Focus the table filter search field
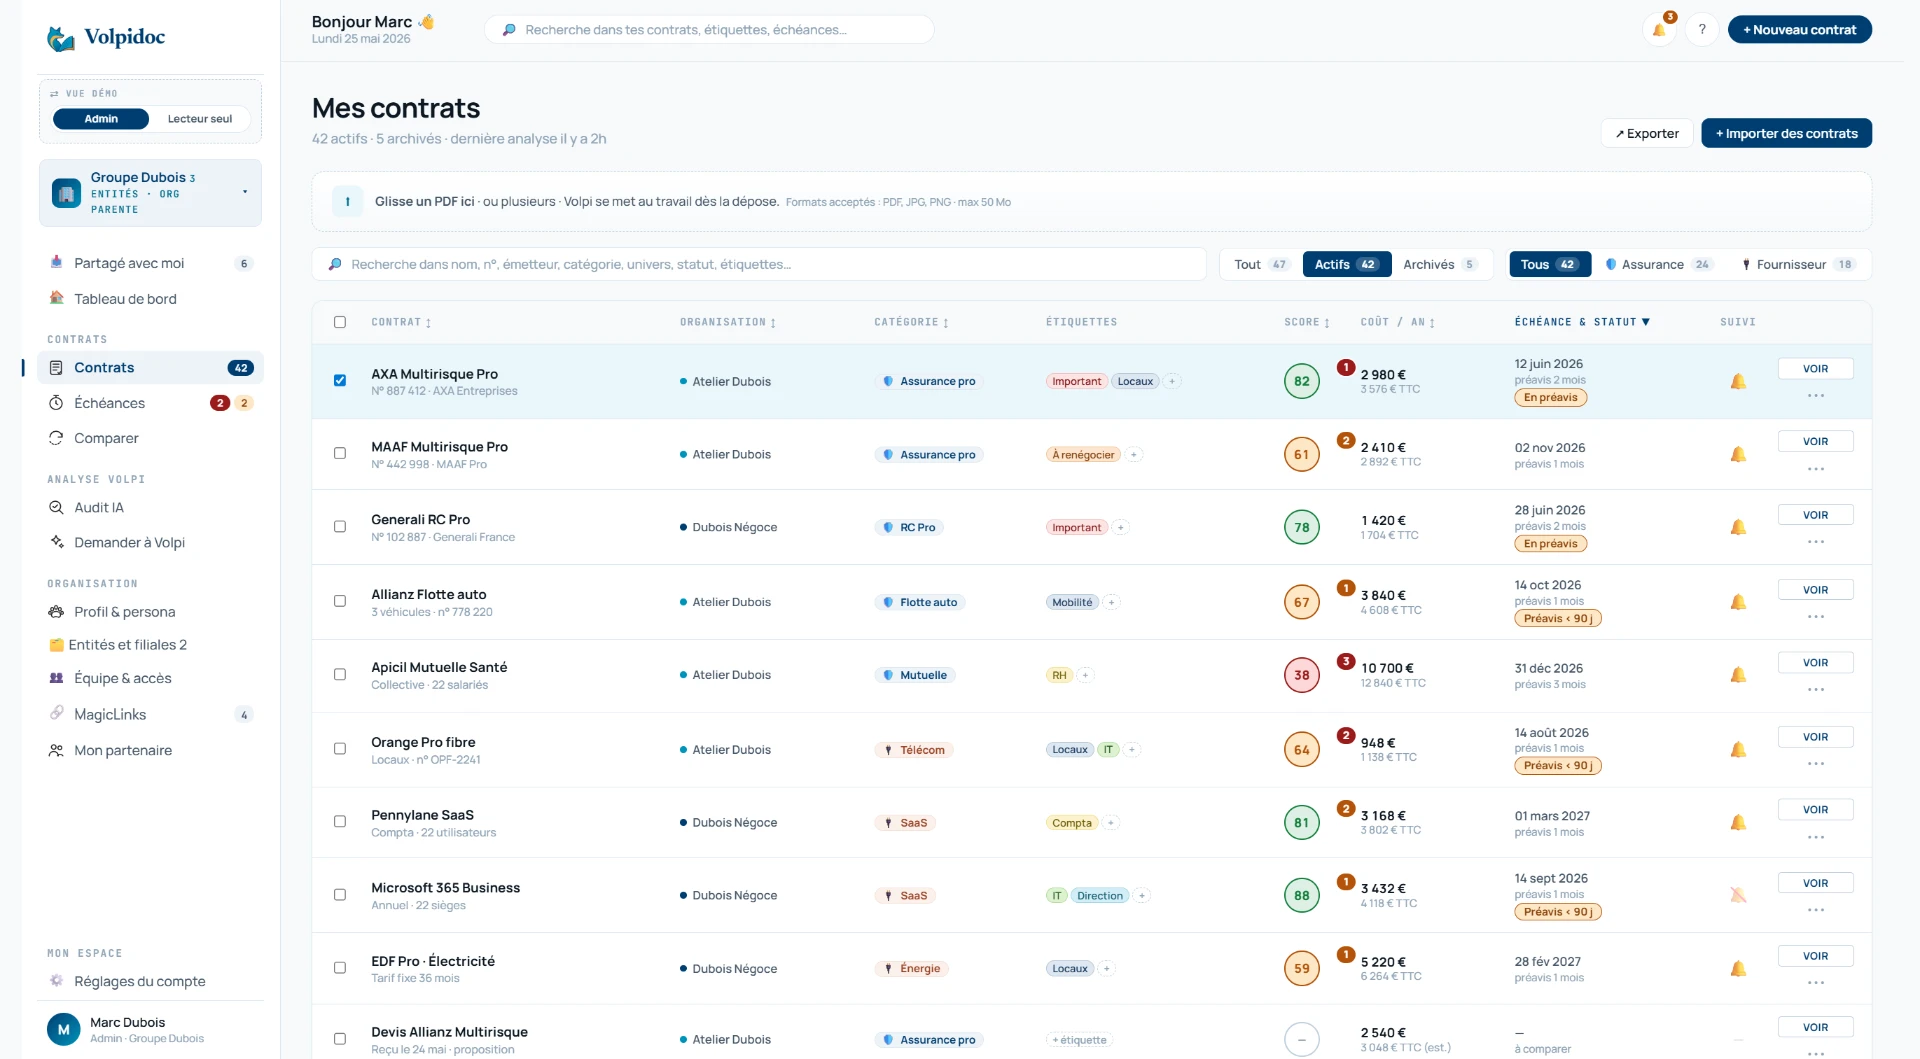Viewport: 1920px width, 1059px height. 759,264
